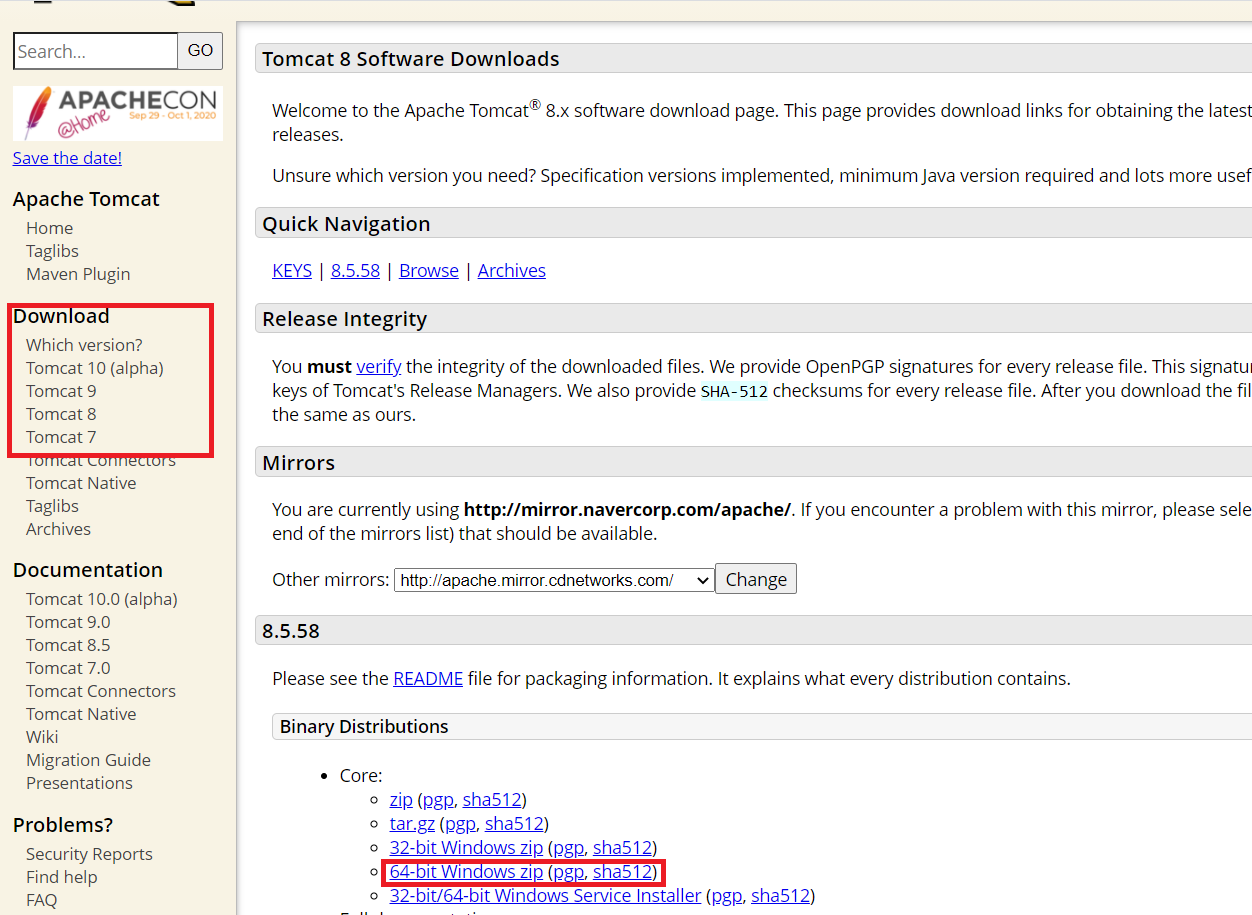Open Taglibs under Apache Tomcat
The width and height of the screenshot is (1252, 915).
(x=52, y=251)
